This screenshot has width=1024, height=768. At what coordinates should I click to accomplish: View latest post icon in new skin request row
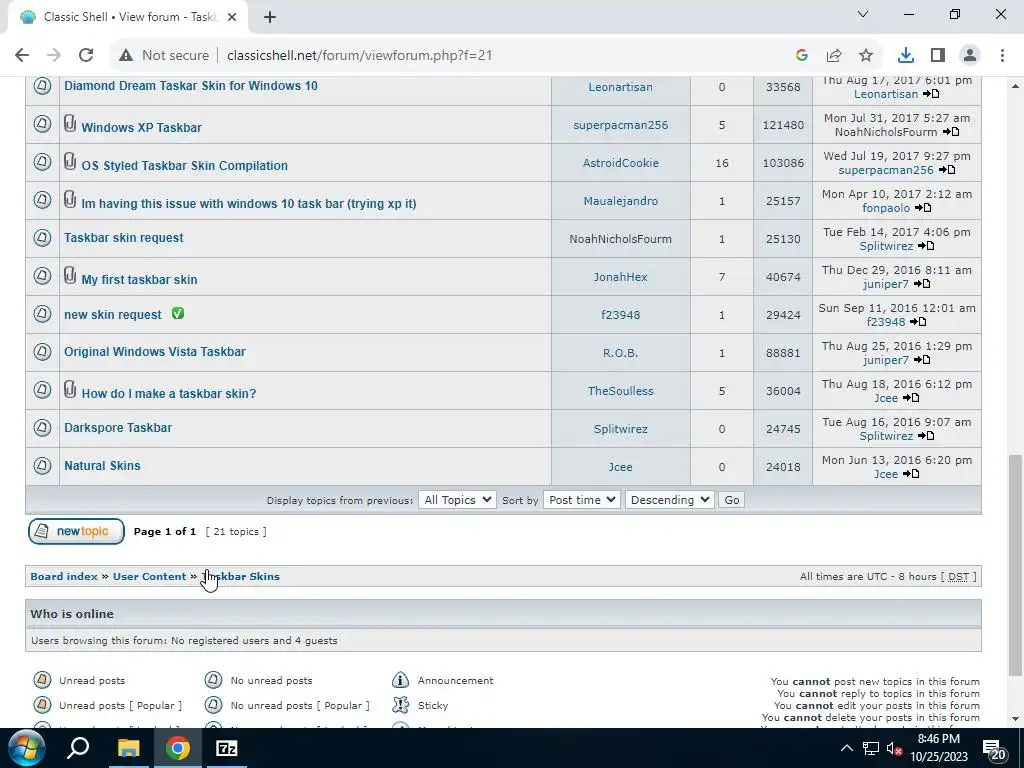(919, 322)
